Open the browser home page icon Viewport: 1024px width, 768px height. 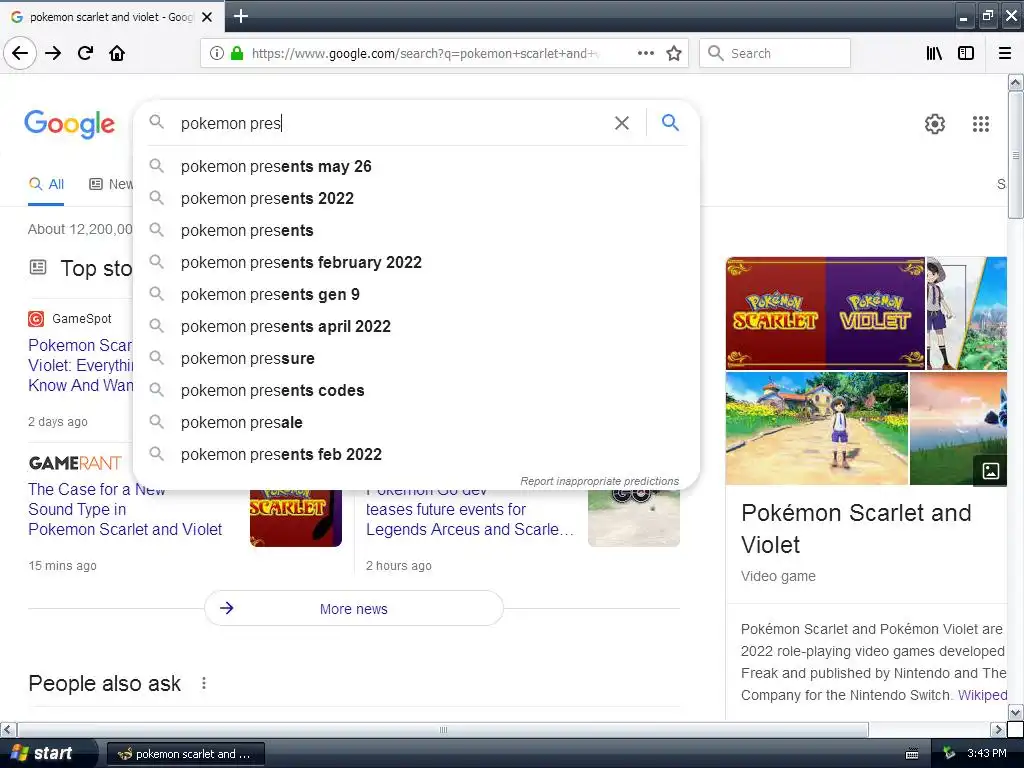coord(117,54)
